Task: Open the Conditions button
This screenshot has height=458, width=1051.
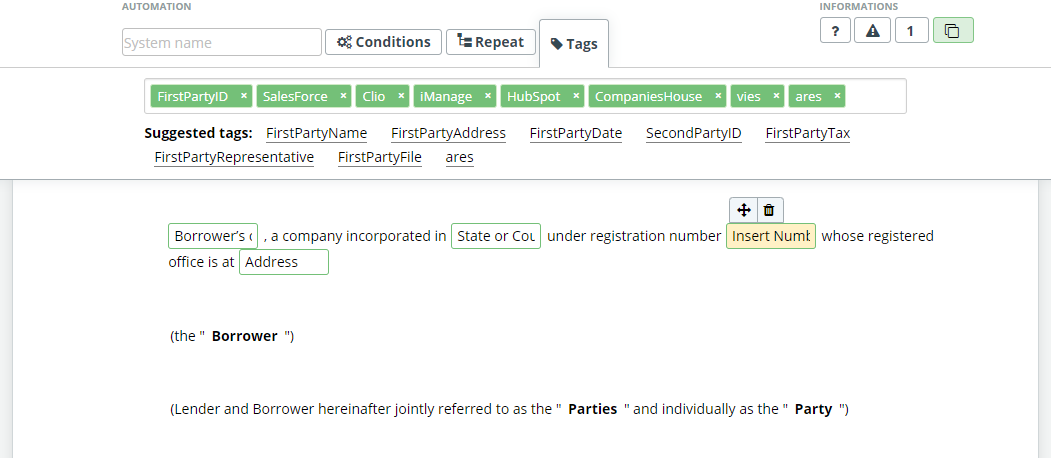Action: (383, 42)
